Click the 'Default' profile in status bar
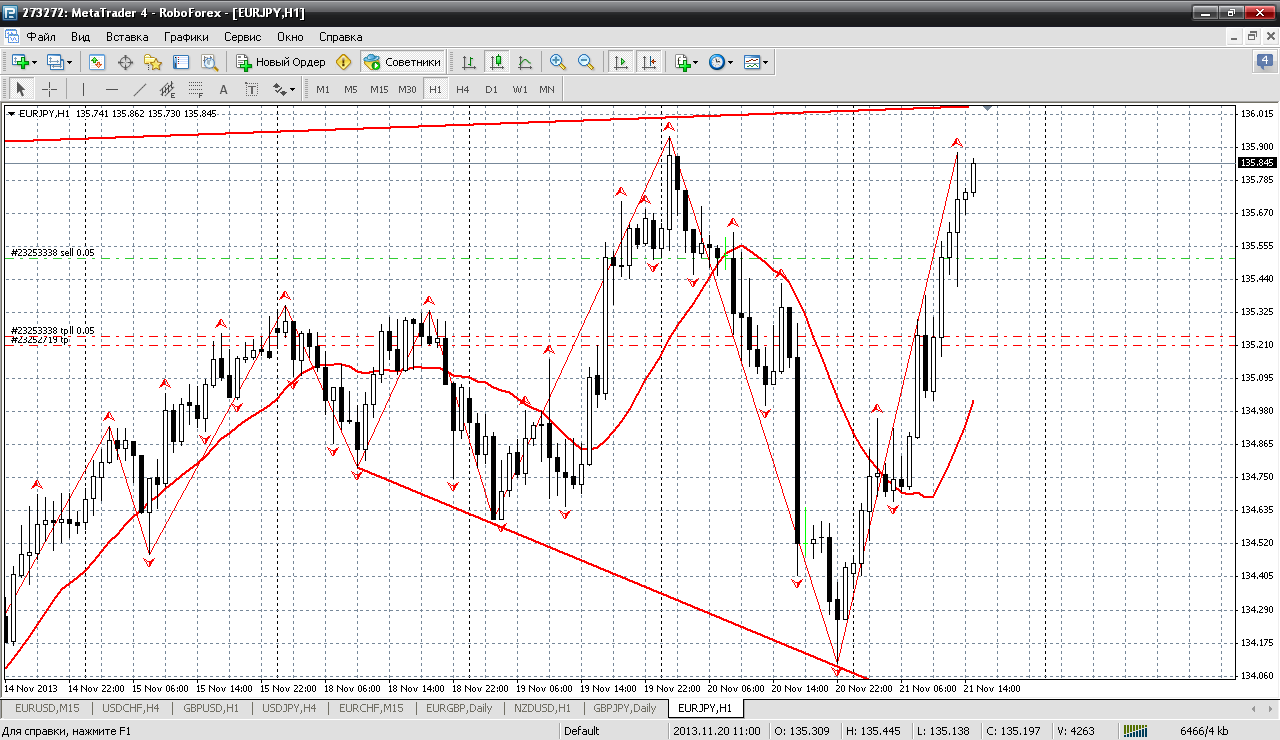Screen dimensions: 1280x740 581,731
